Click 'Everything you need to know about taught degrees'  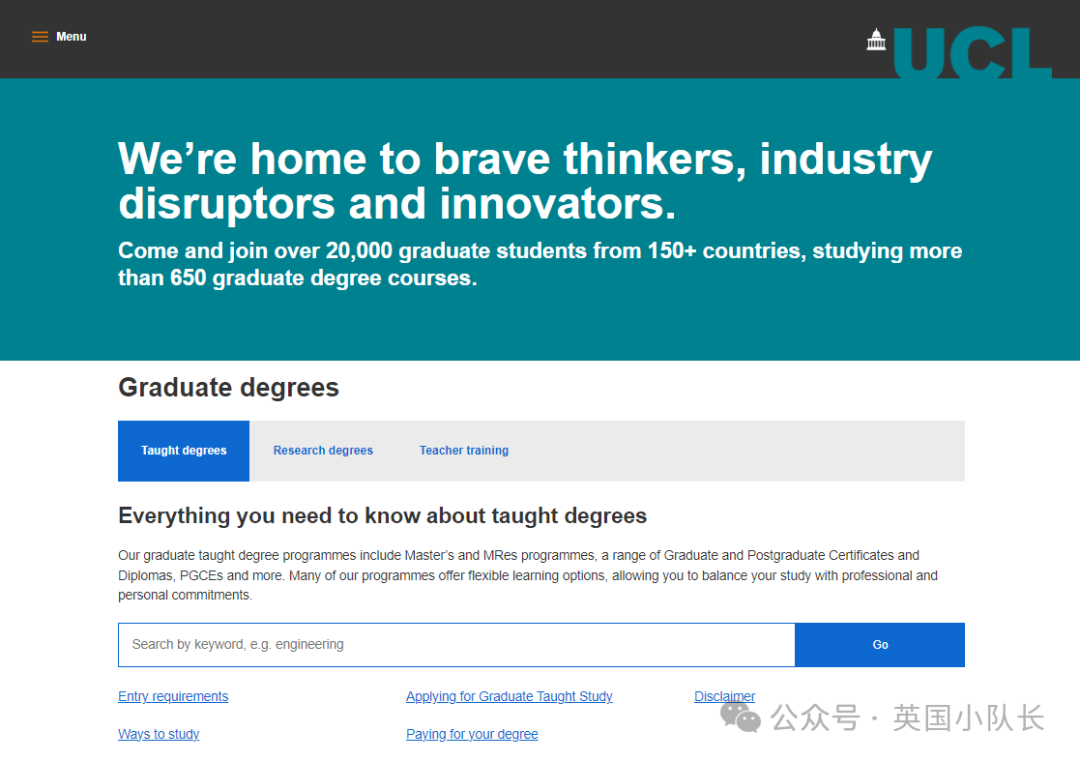[382, 516]
